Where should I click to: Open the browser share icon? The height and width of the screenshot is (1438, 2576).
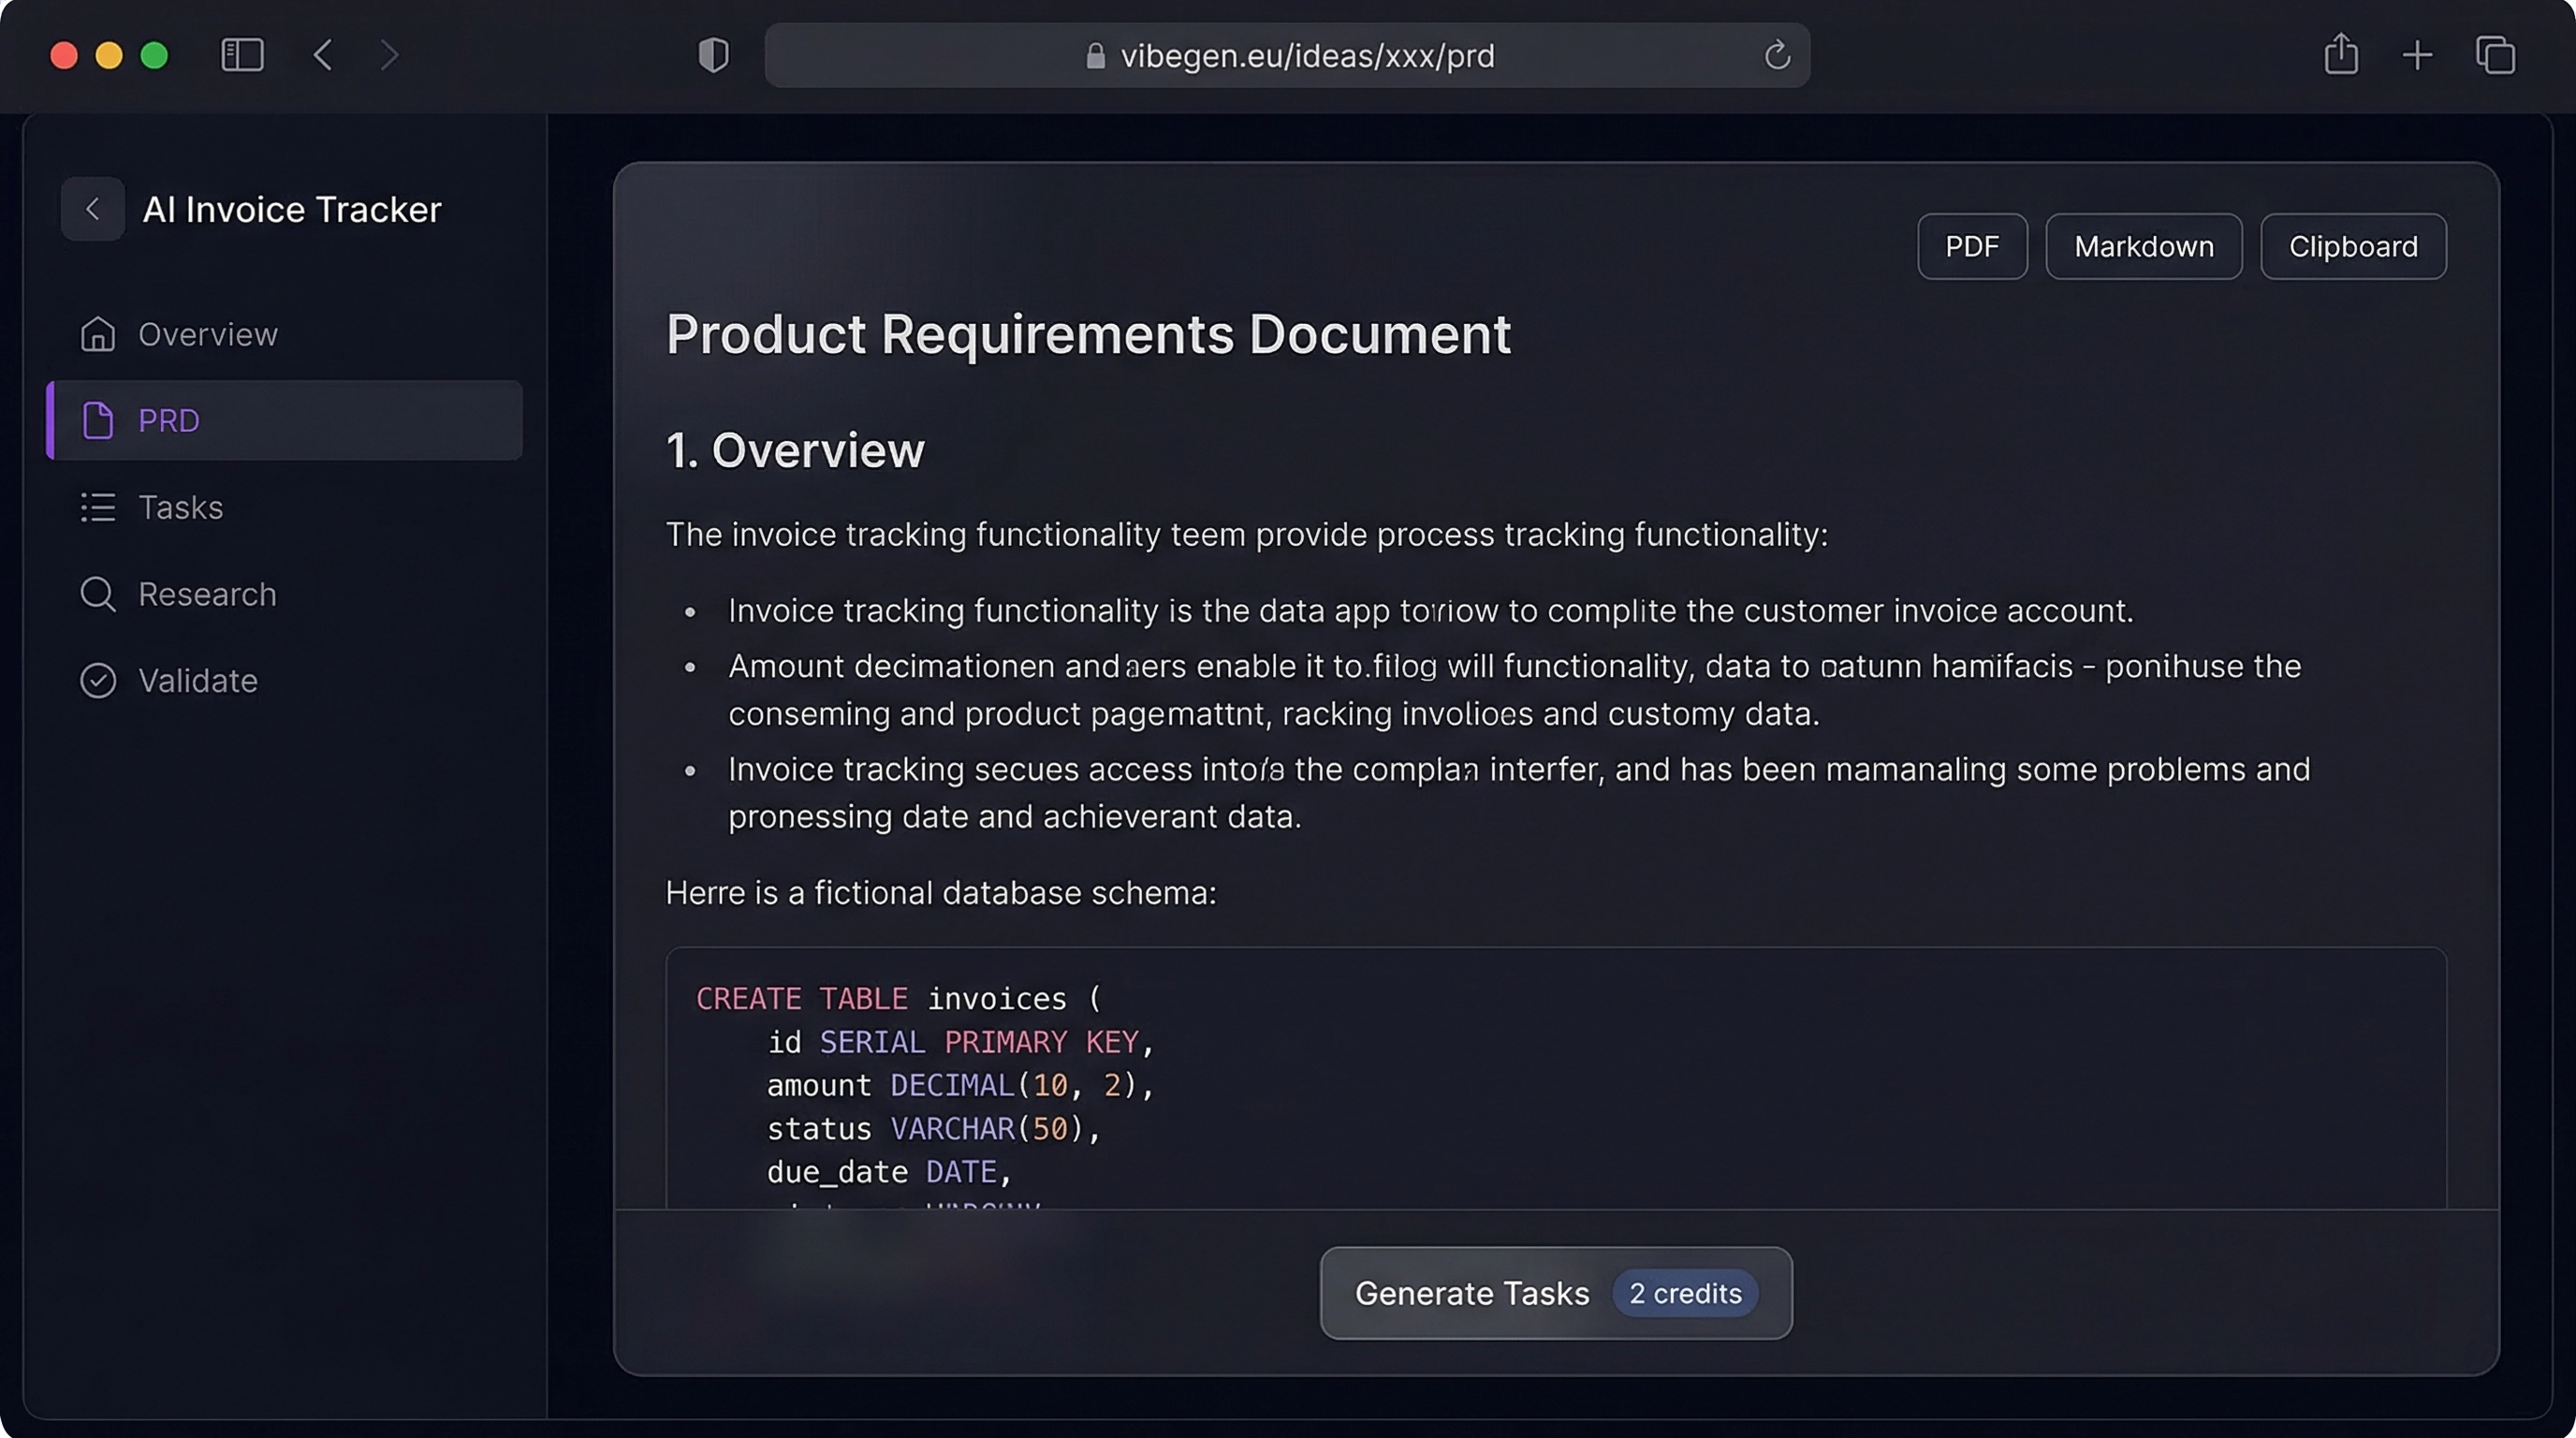[x=2341, y=55]
